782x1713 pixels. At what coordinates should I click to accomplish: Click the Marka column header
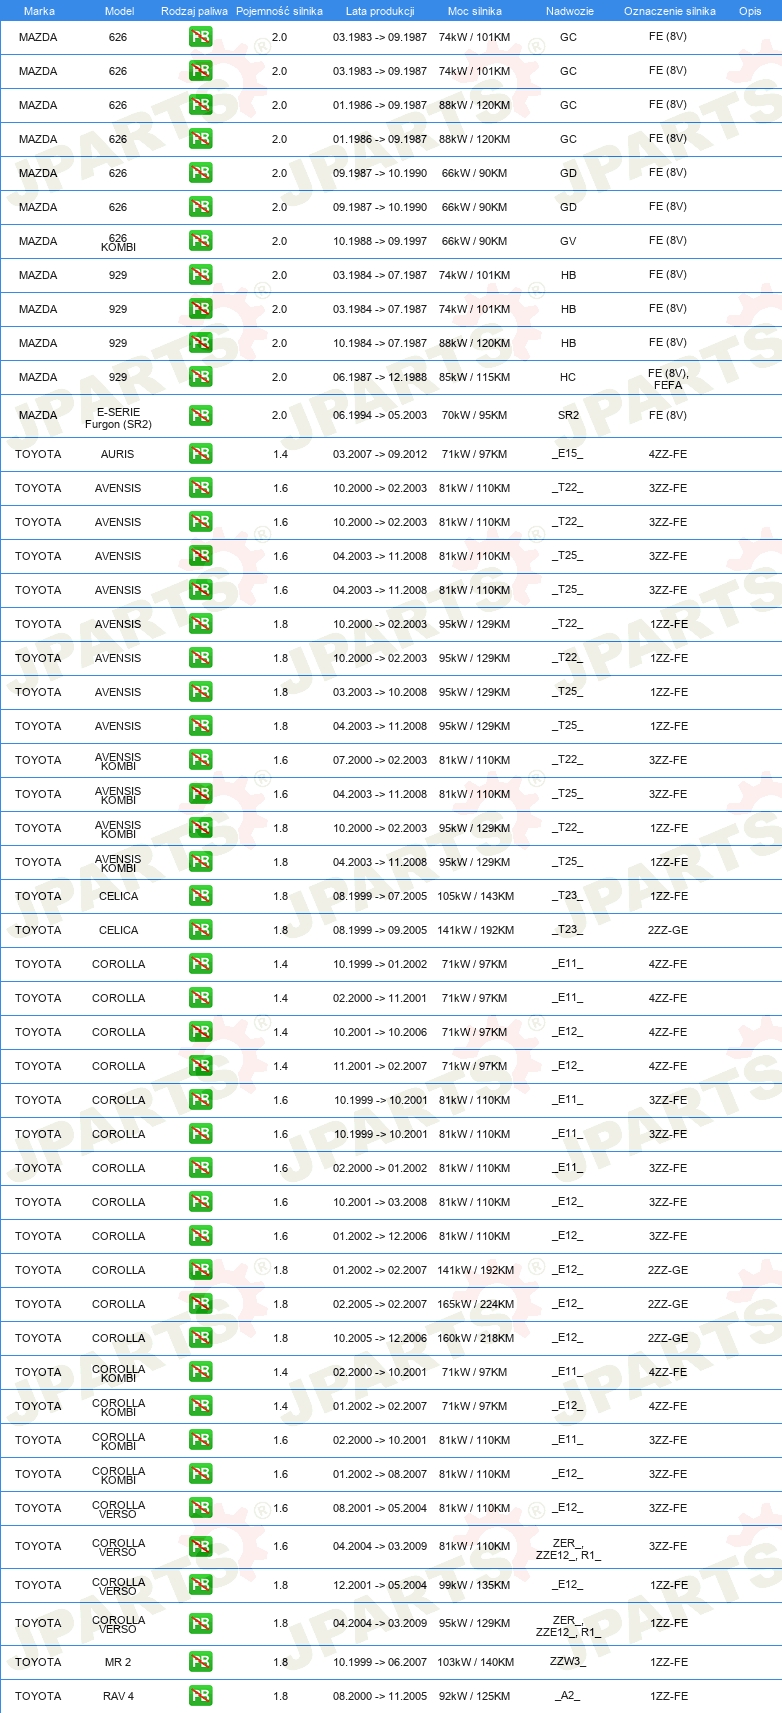tap(39, 11)
